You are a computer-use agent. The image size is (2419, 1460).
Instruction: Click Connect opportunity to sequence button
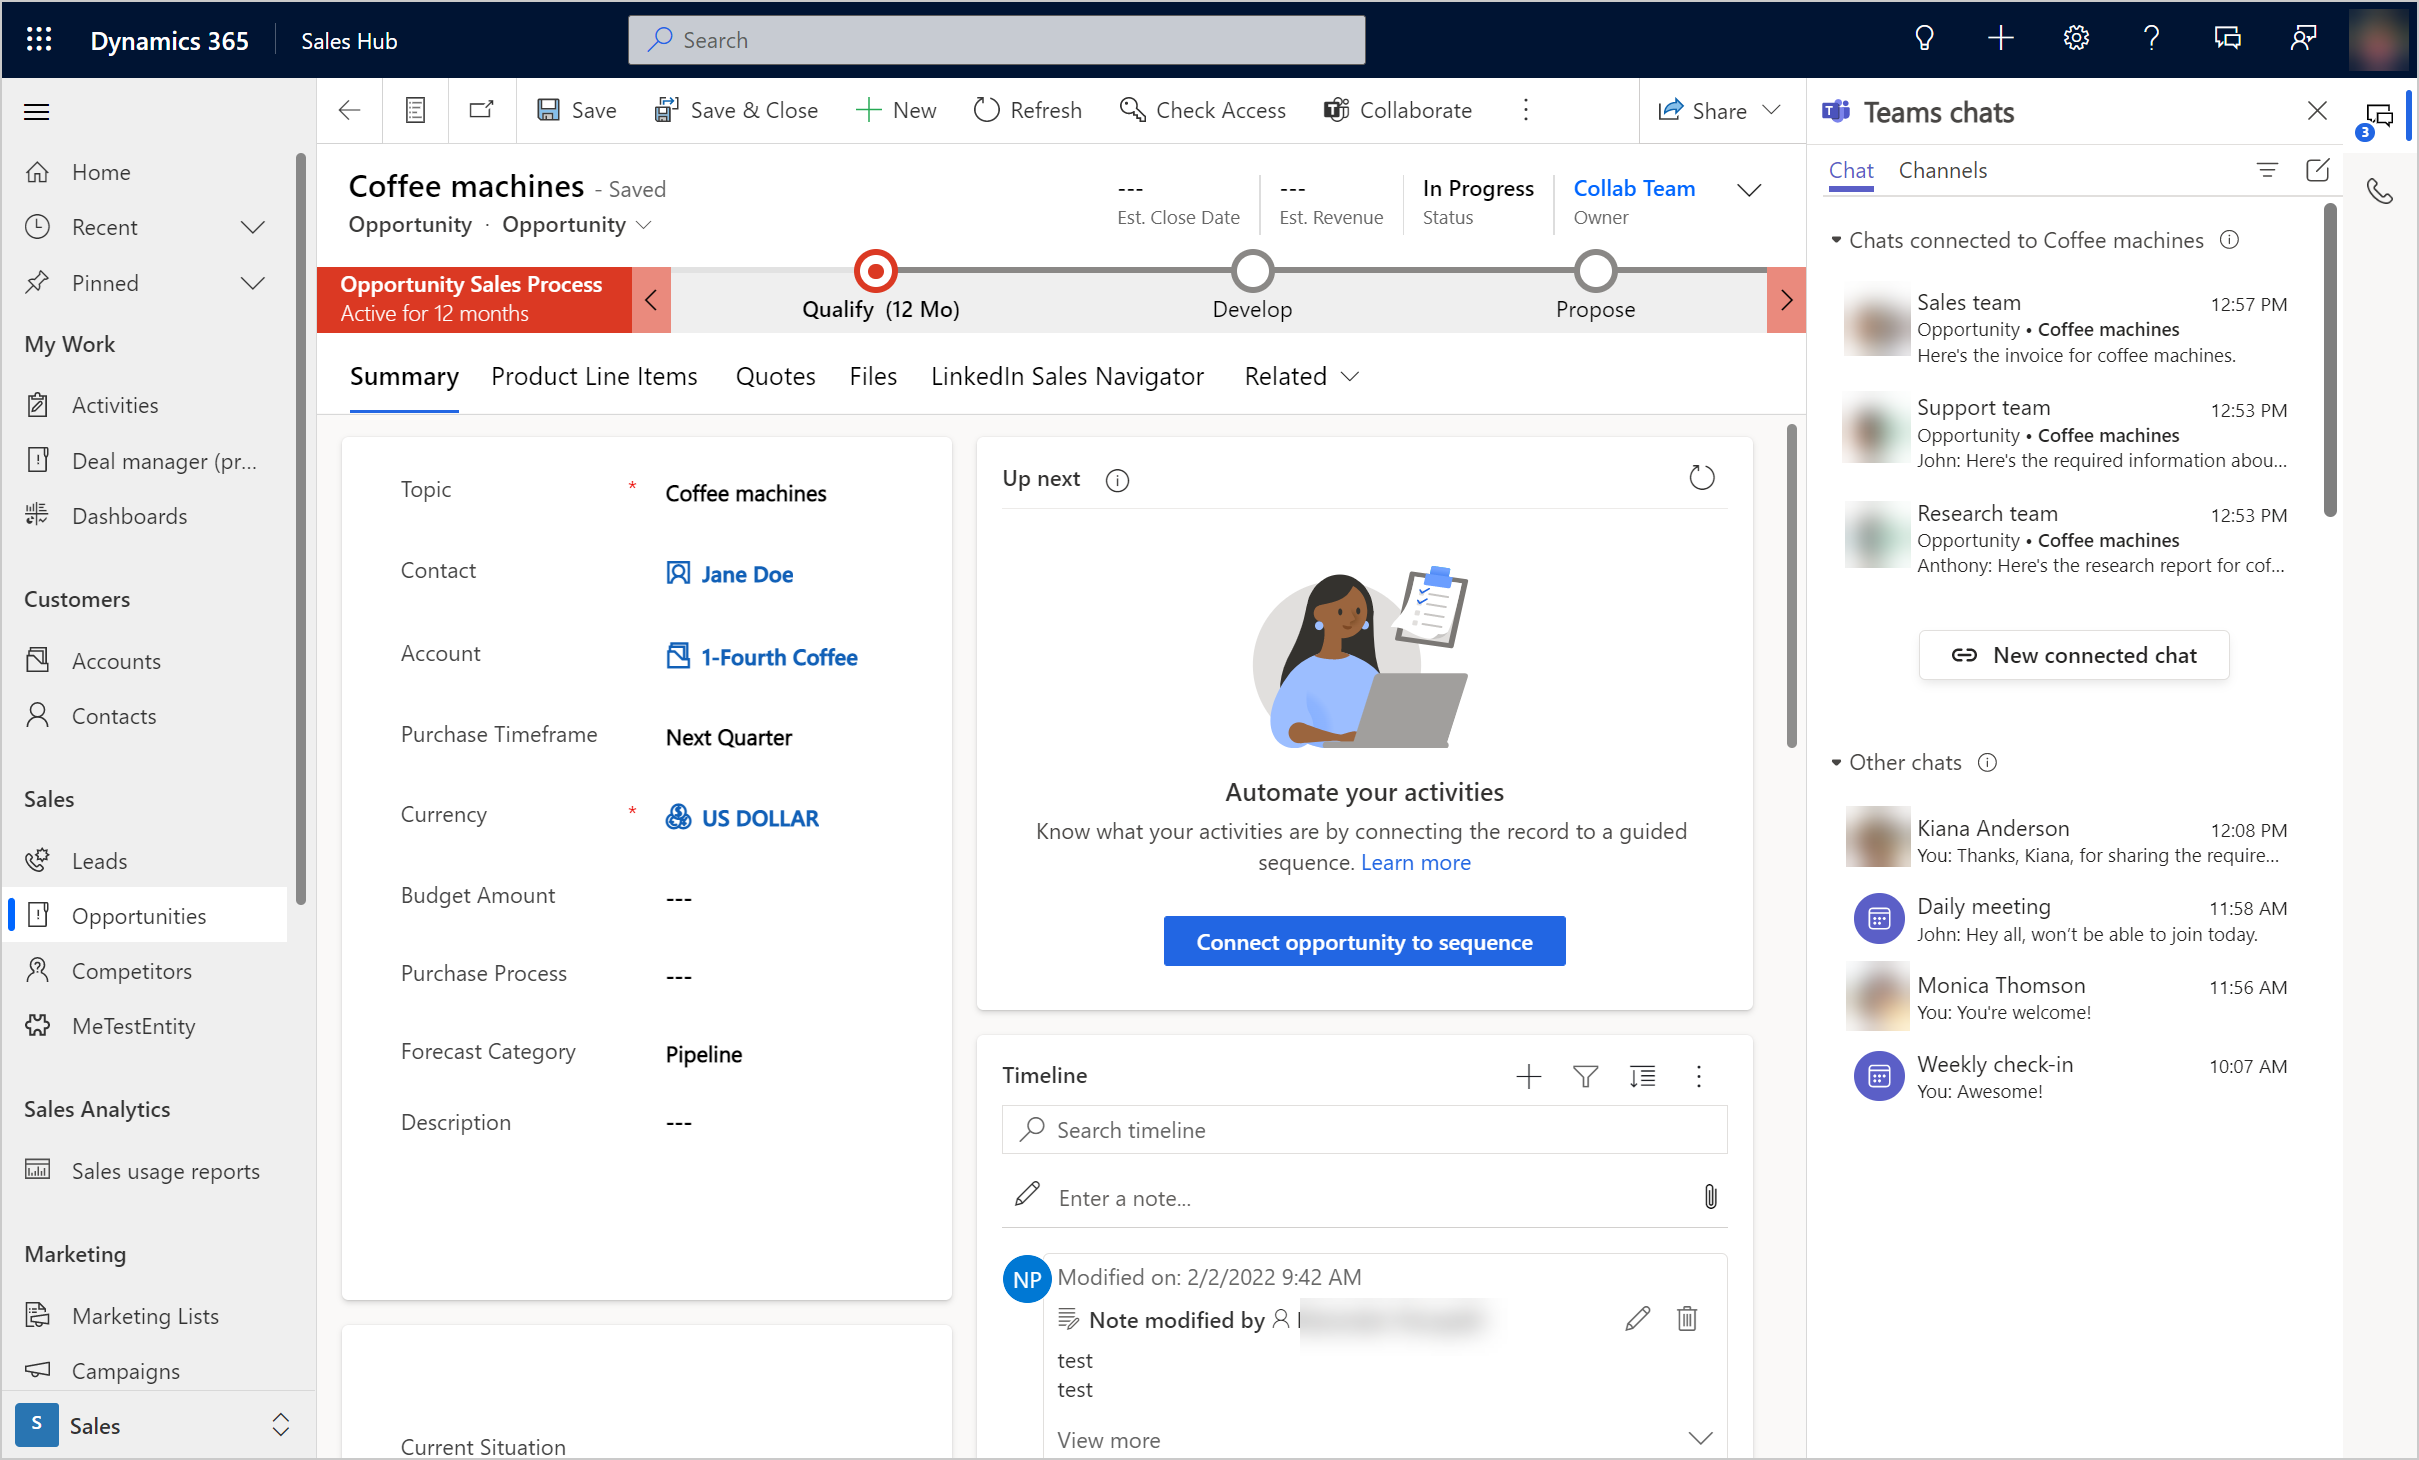point(1363,940)
